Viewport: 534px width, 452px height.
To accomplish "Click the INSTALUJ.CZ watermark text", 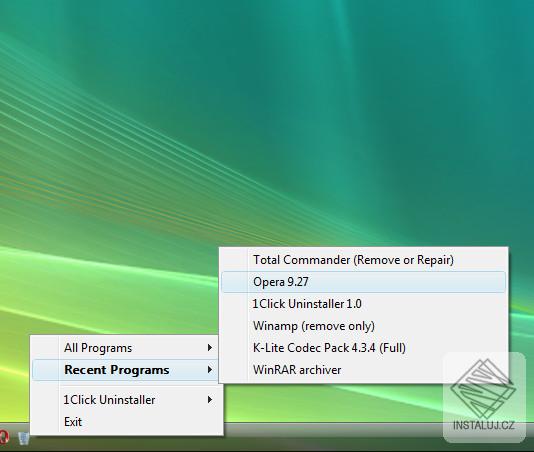I will 484,425.
